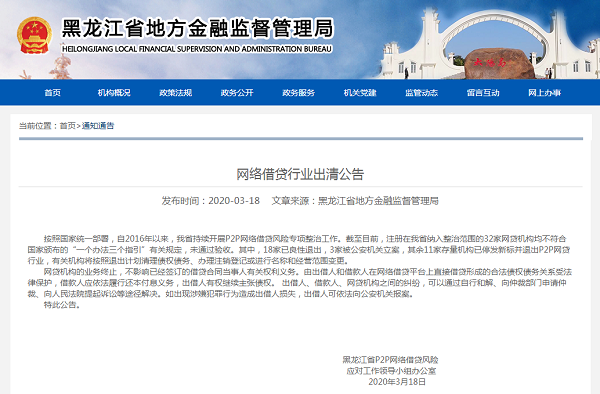600x394 pixels.
Task: Open the 首页 navigation menu item
Action: 52,93
